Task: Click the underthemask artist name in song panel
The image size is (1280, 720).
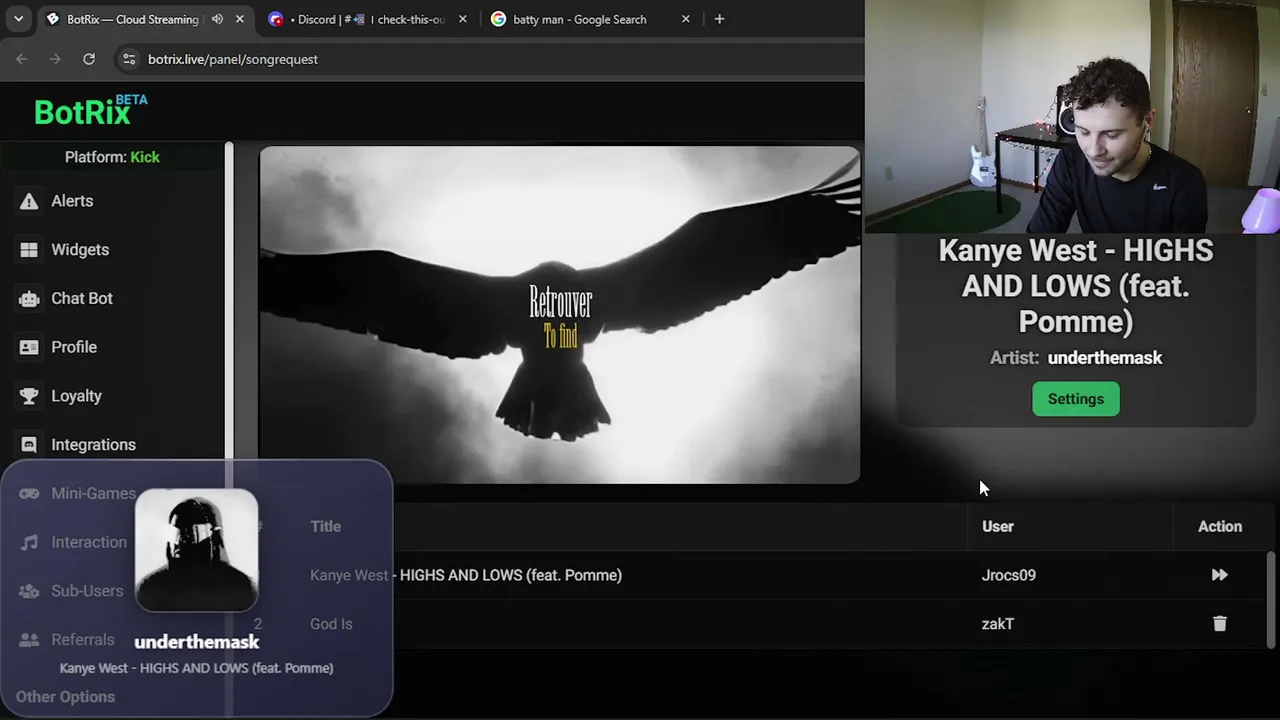Action: point(1105,358)
